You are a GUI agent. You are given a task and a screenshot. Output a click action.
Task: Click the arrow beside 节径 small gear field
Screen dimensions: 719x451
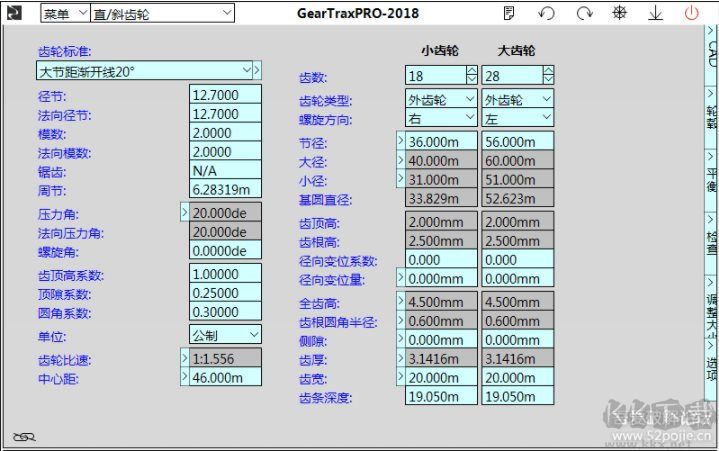tap(400, 140)
